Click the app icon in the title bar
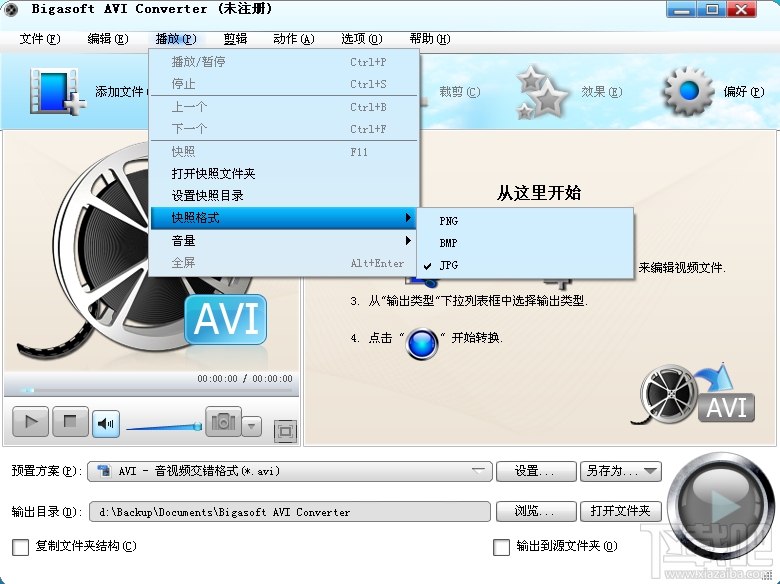 coord(11,9)
